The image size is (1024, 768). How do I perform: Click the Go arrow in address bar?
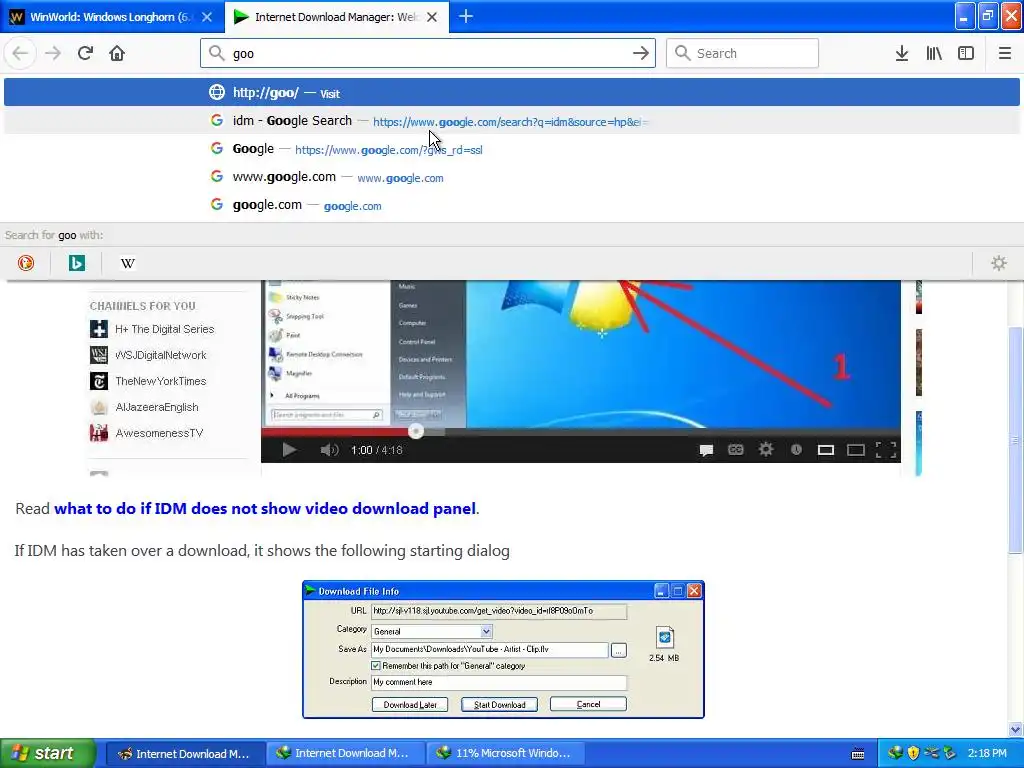pyautogui.click(x=641, y=53)
